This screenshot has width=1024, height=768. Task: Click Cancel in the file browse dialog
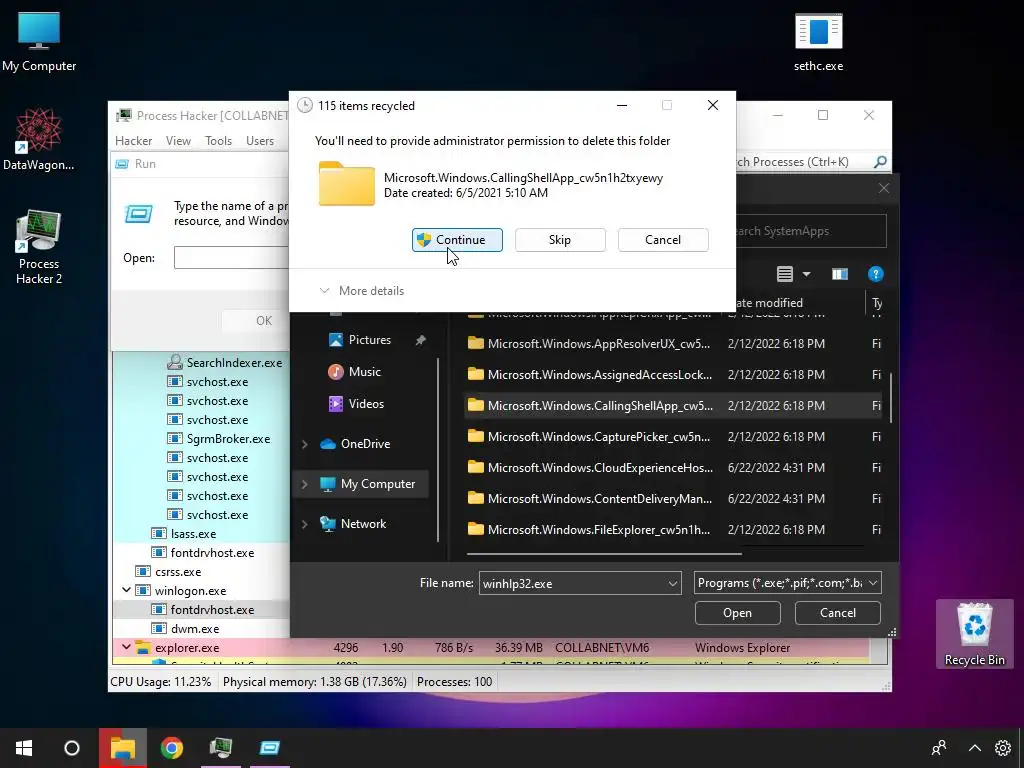(837, 613)
